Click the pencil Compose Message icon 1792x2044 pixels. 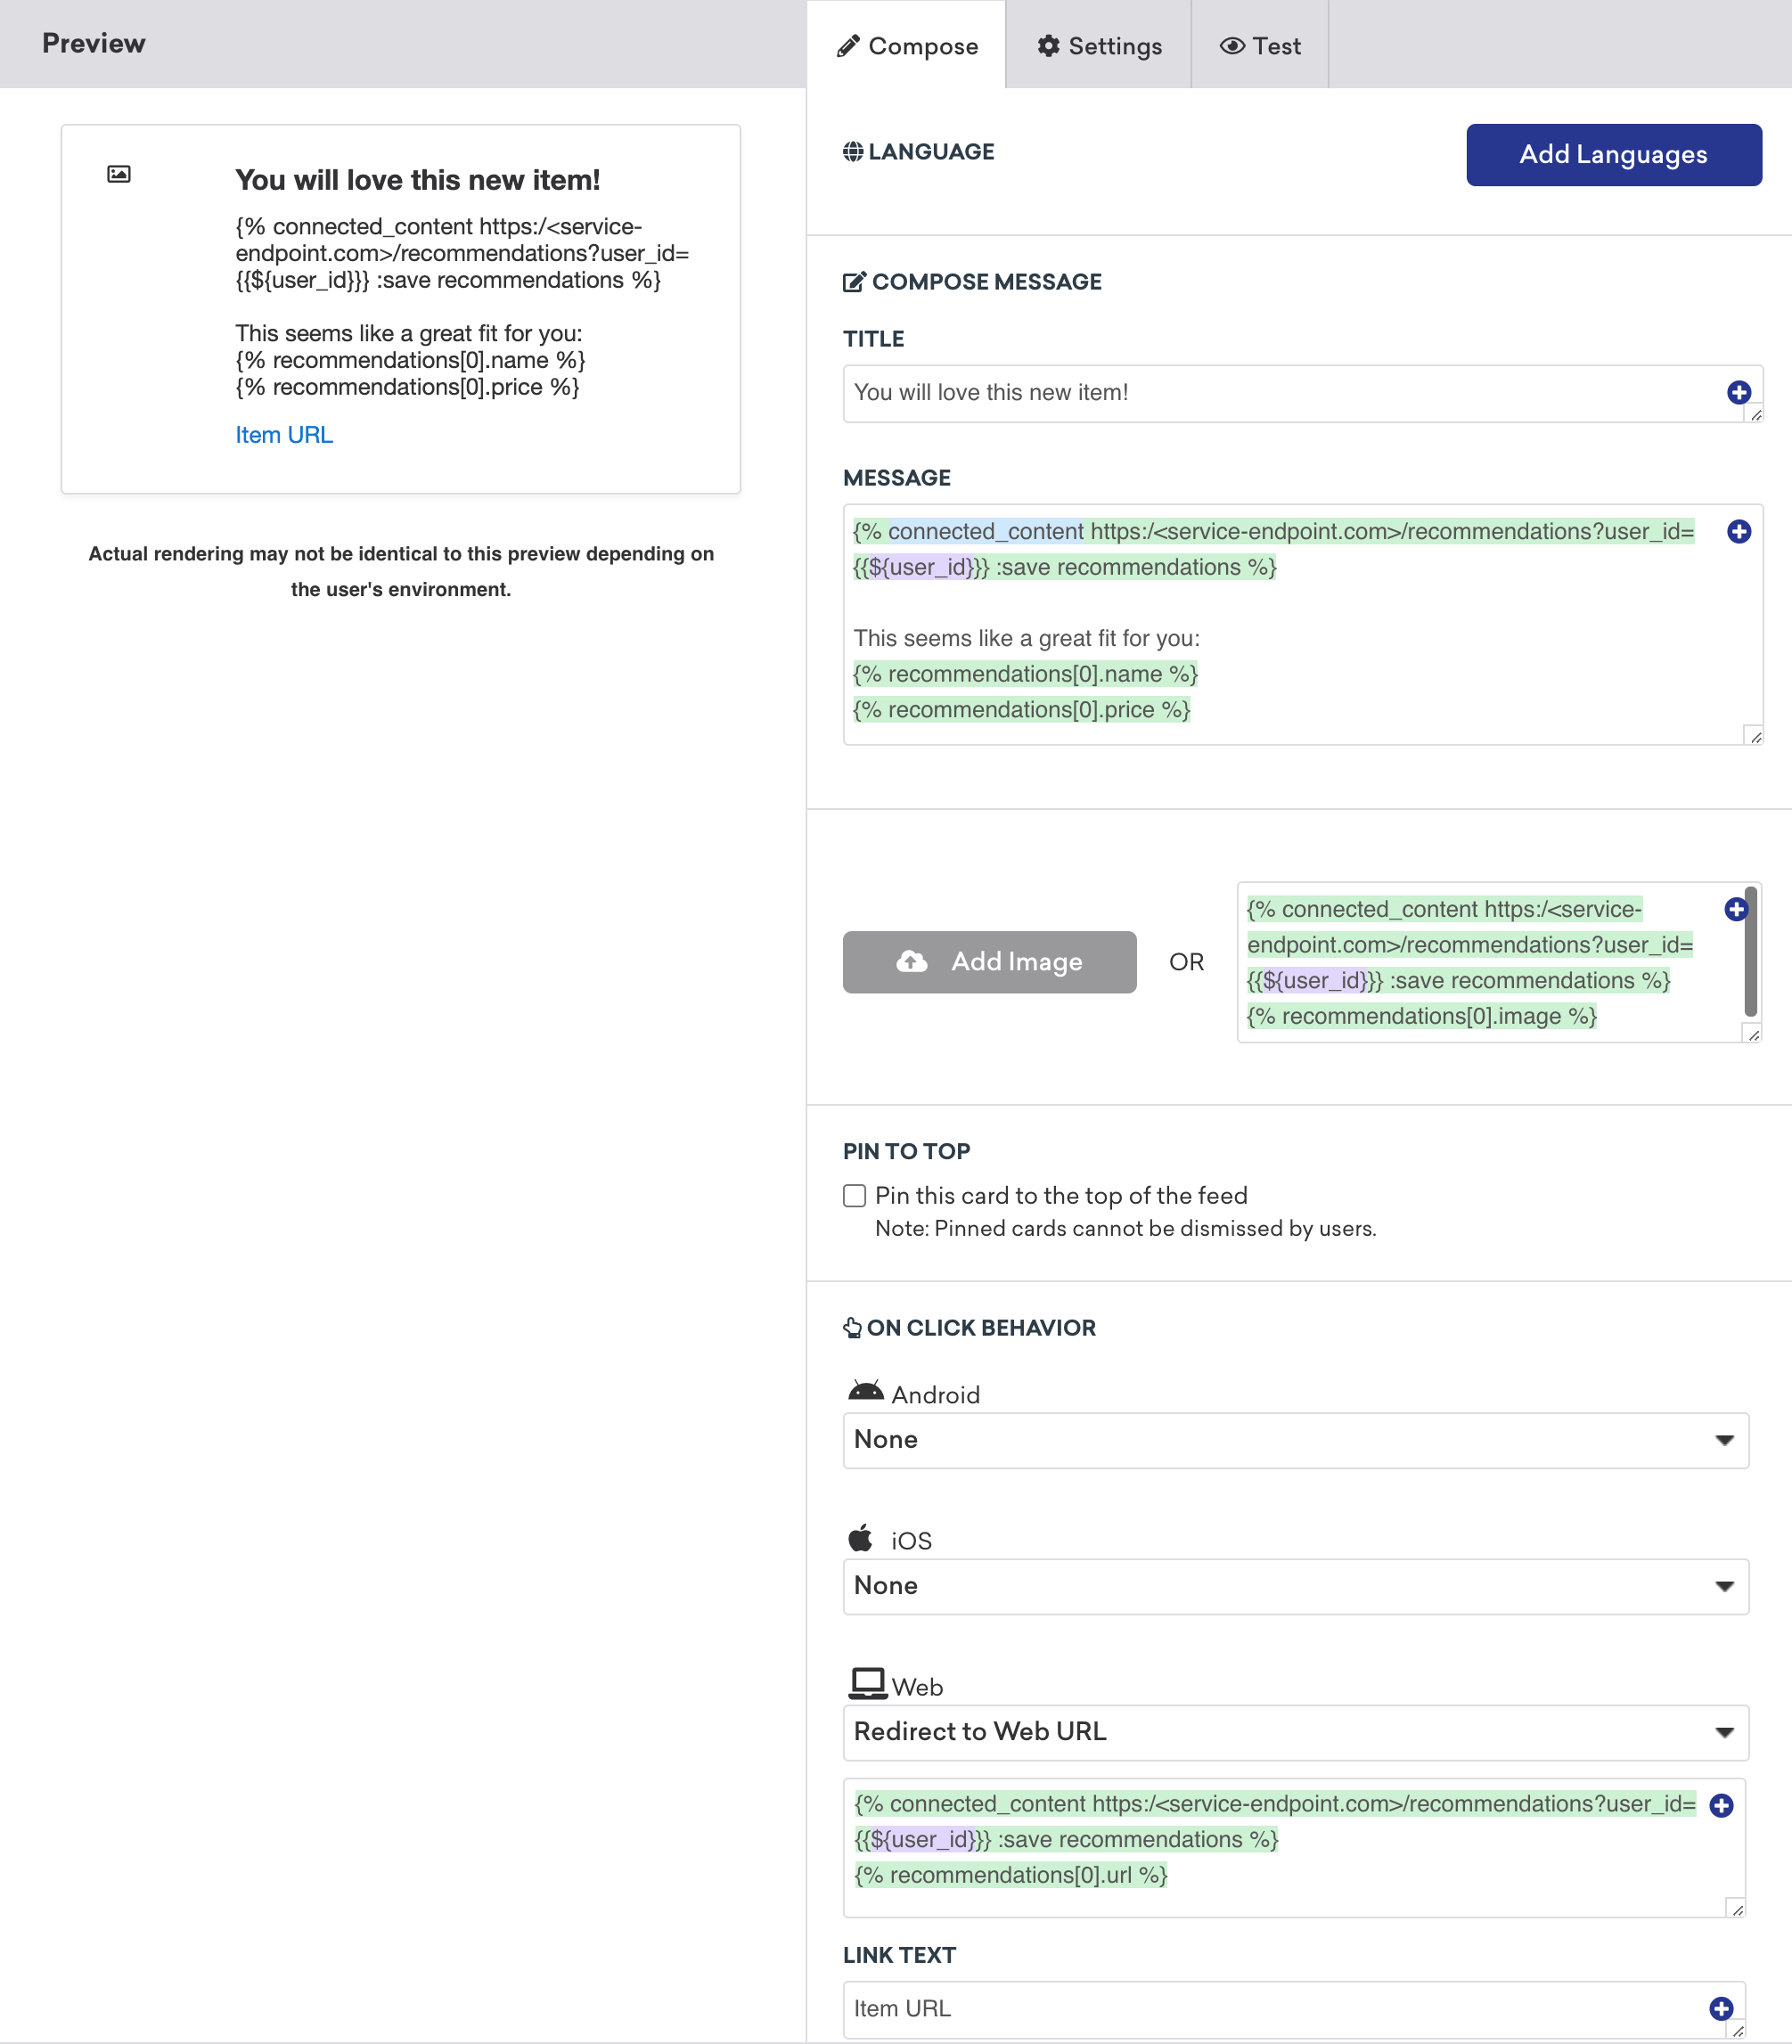tap(854, 280)
